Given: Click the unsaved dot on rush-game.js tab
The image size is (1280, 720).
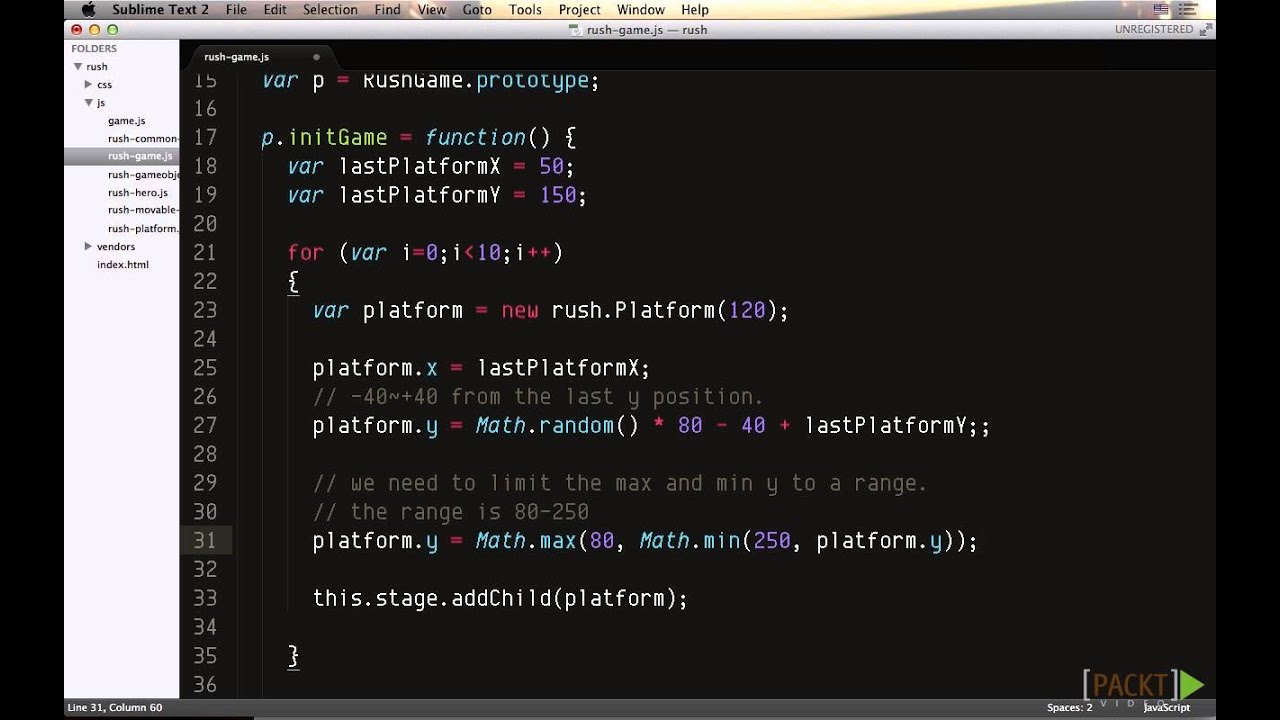Looking at the screenshot, I should pos(316,57).
